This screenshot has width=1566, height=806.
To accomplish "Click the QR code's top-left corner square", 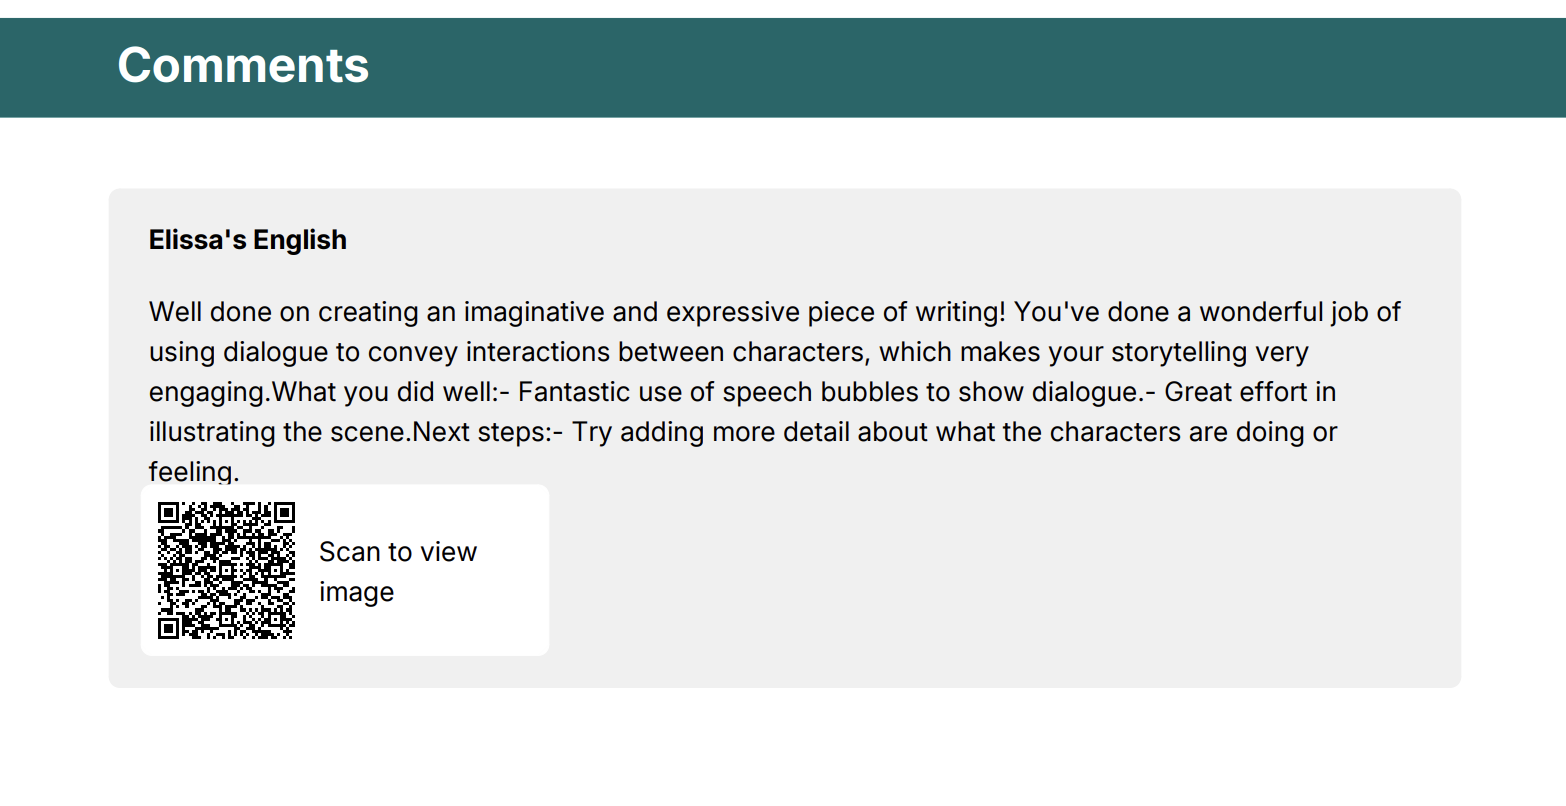I will pos(169,513).
